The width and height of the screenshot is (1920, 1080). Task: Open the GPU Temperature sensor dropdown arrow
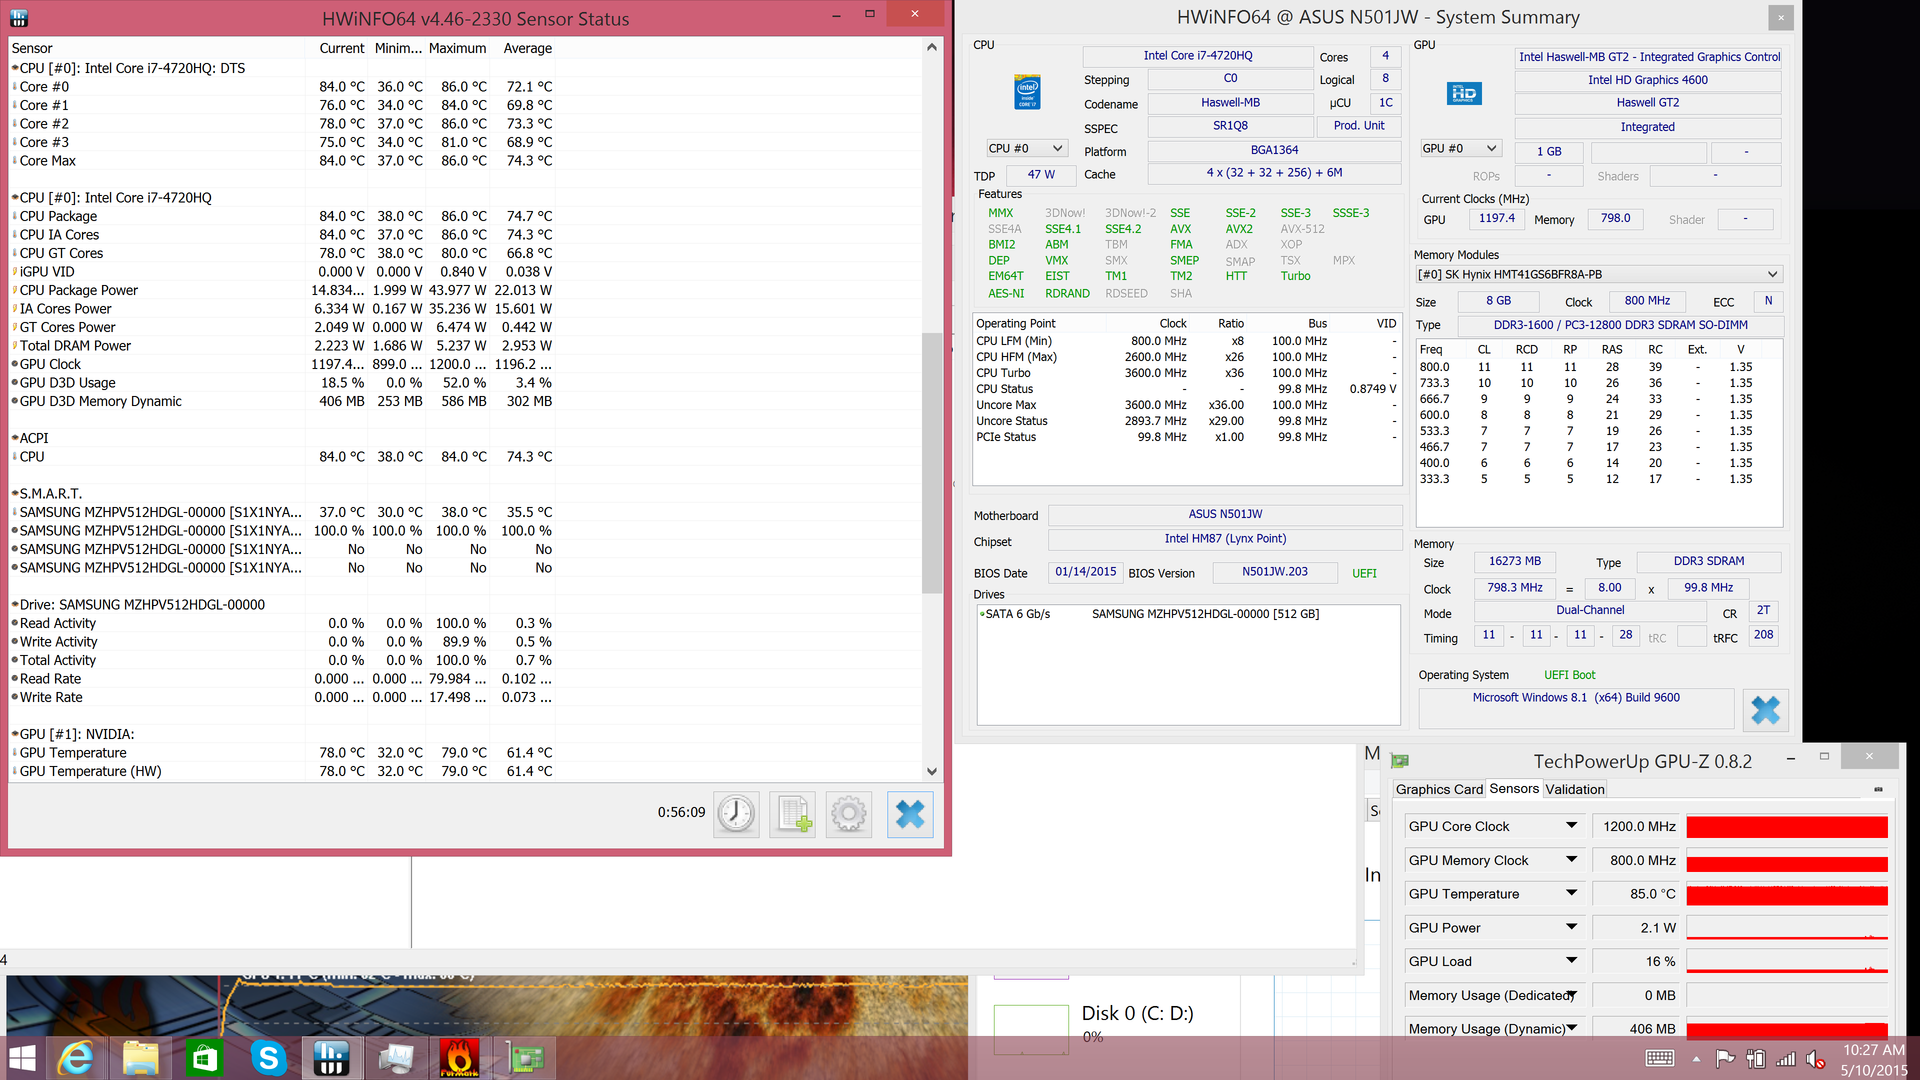click(1571, 893)
